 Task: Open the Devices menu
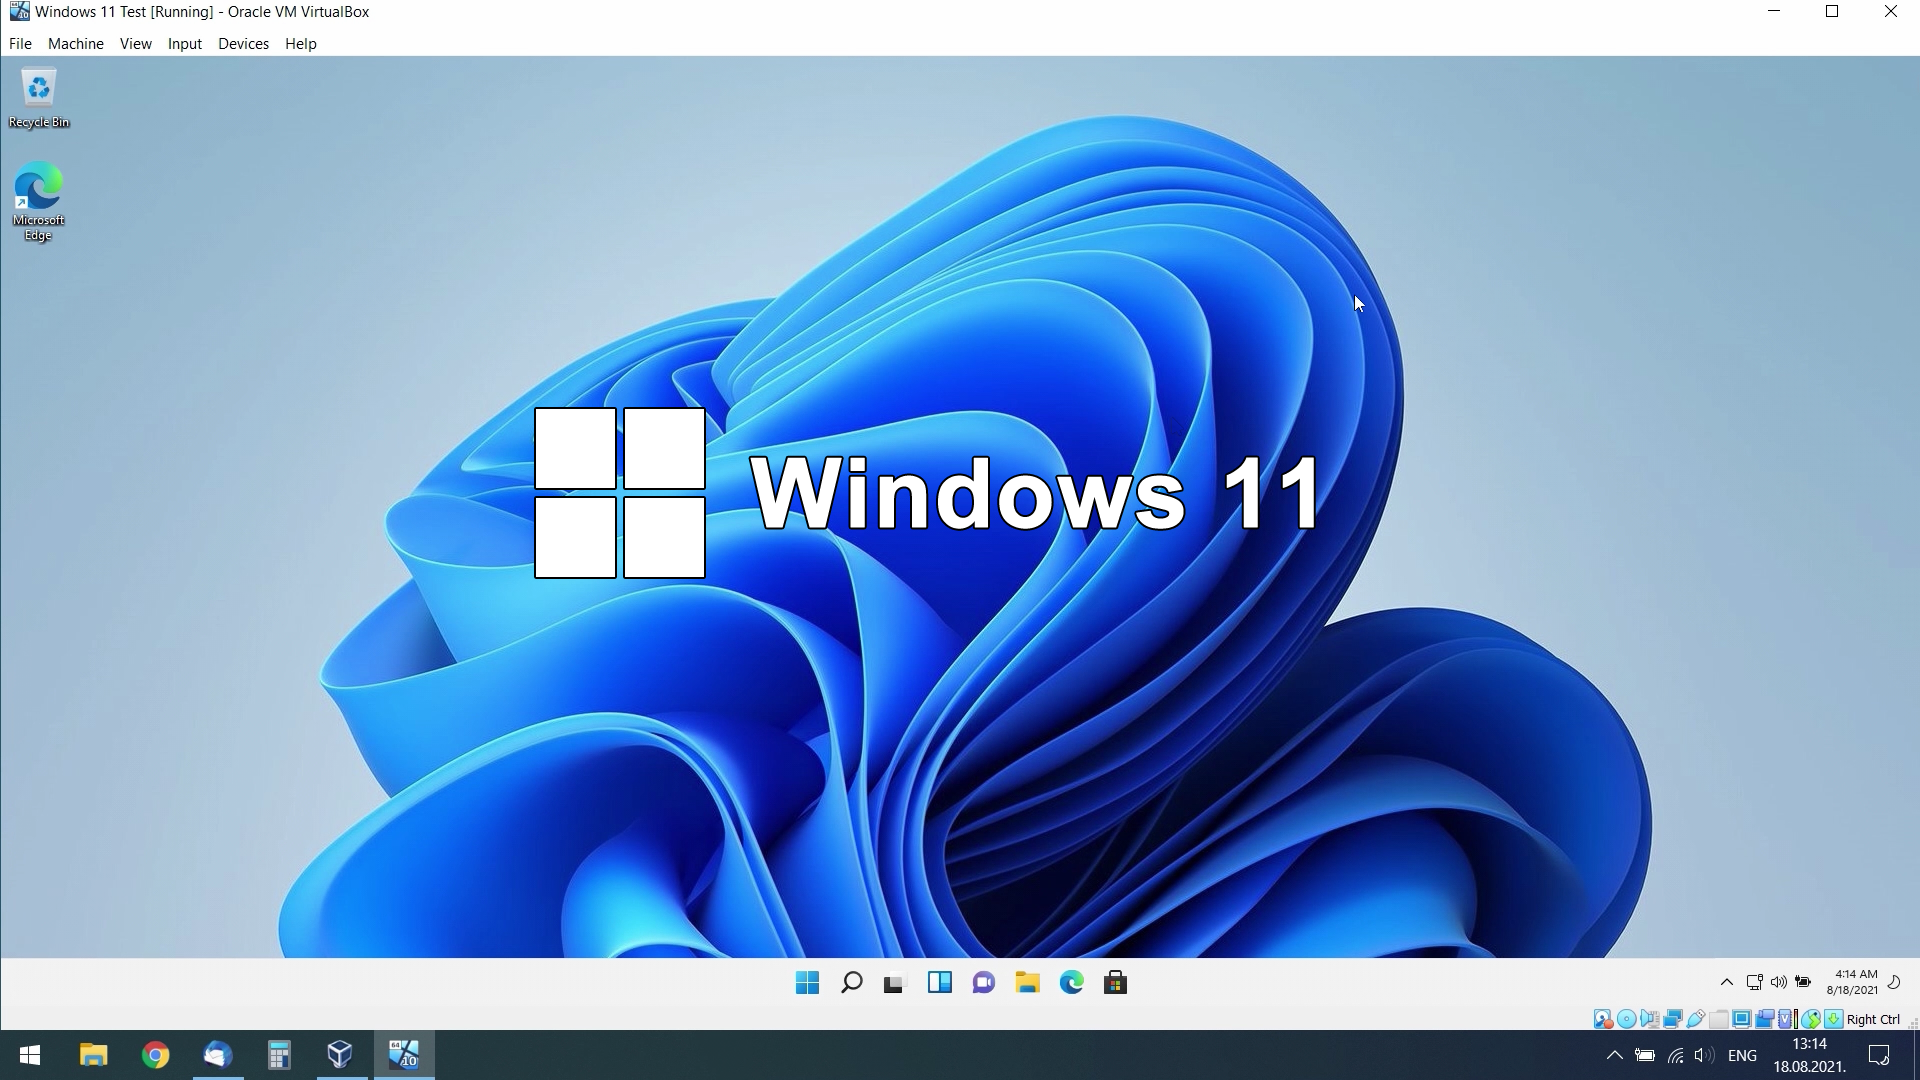tap(243, 43)
